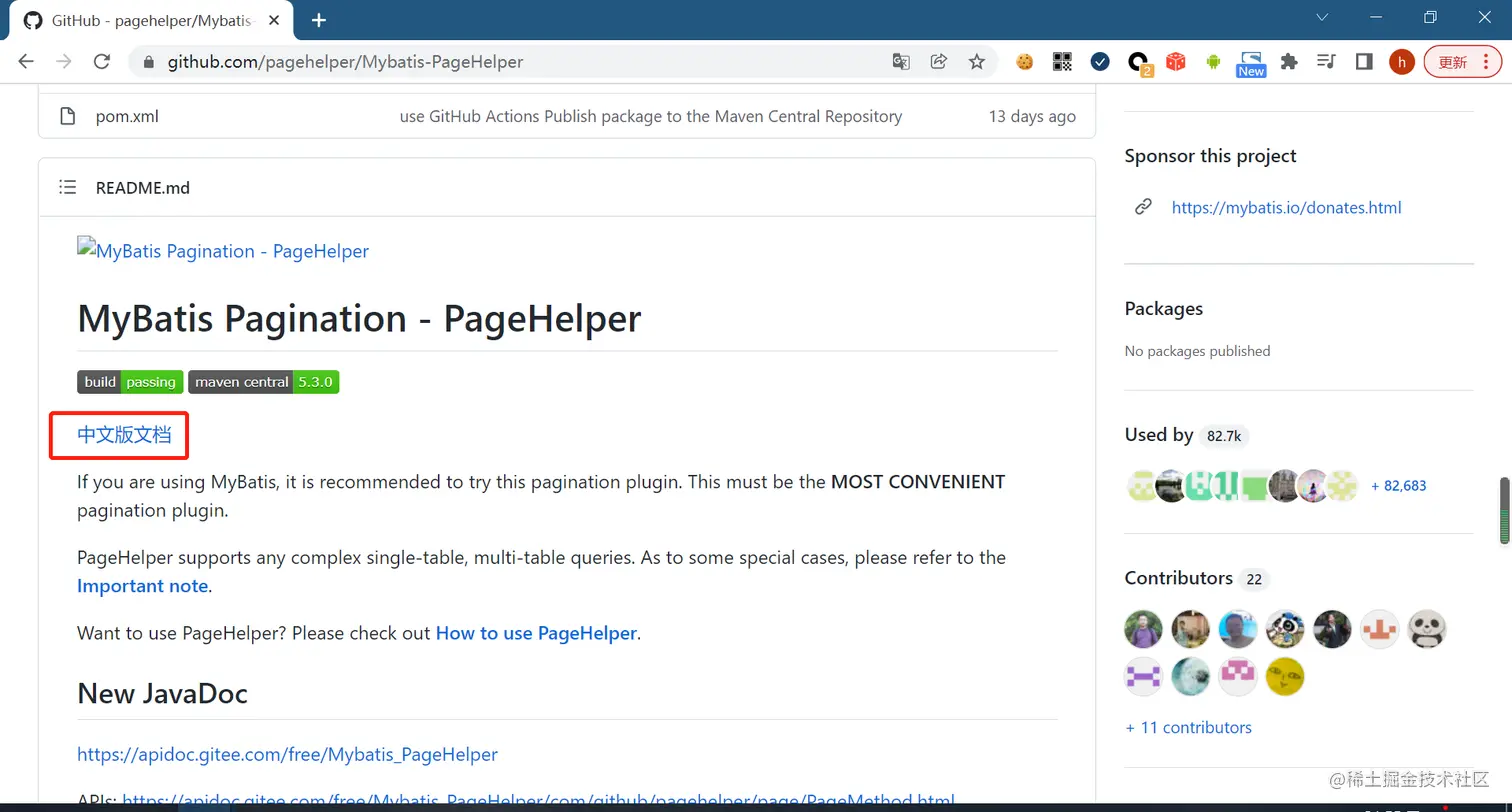
Task: Open the cookie extension
Action: (x=1024, y=62)
